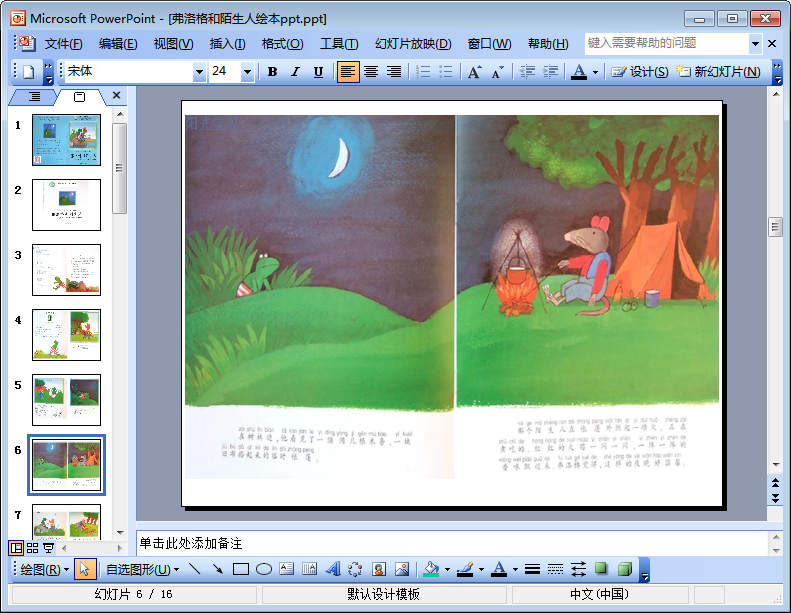Increase font size
Image resolution: width=791 pixels, height=613 pixels.
pos(474,72)
